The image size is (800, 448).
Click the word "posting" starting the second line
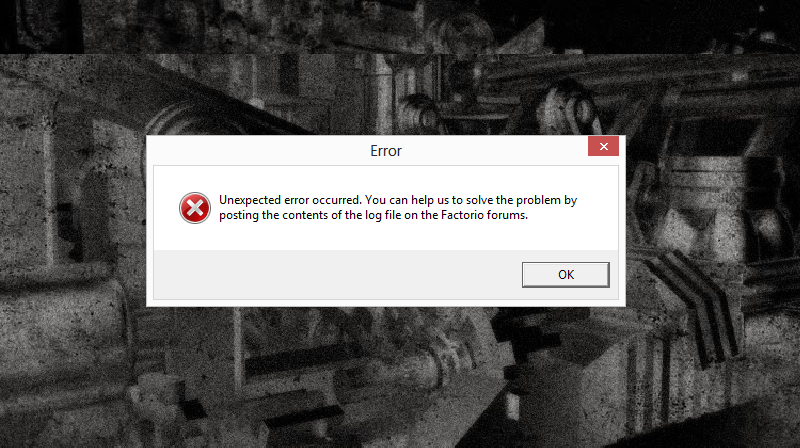(x=239, y=215)
